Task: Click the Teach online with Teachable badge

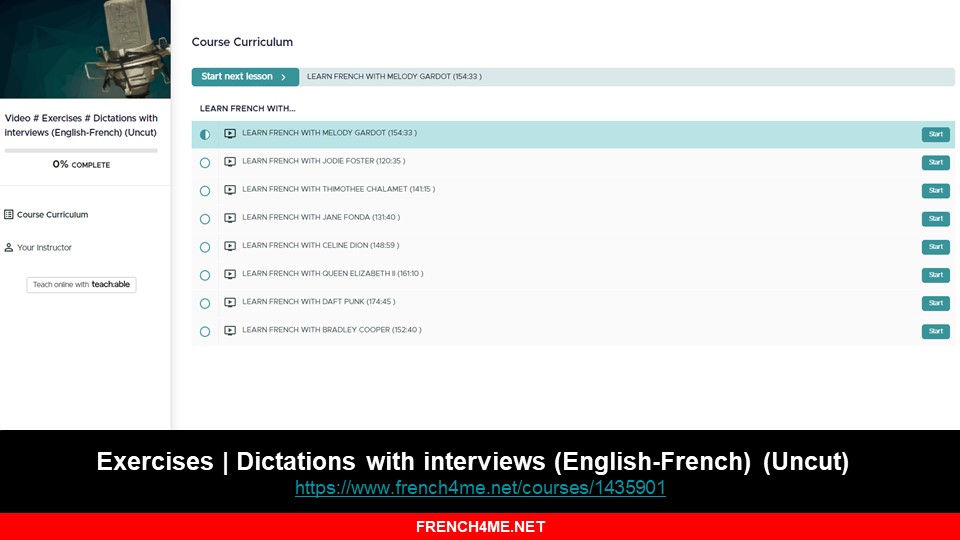Action: [x=81, y=285]
